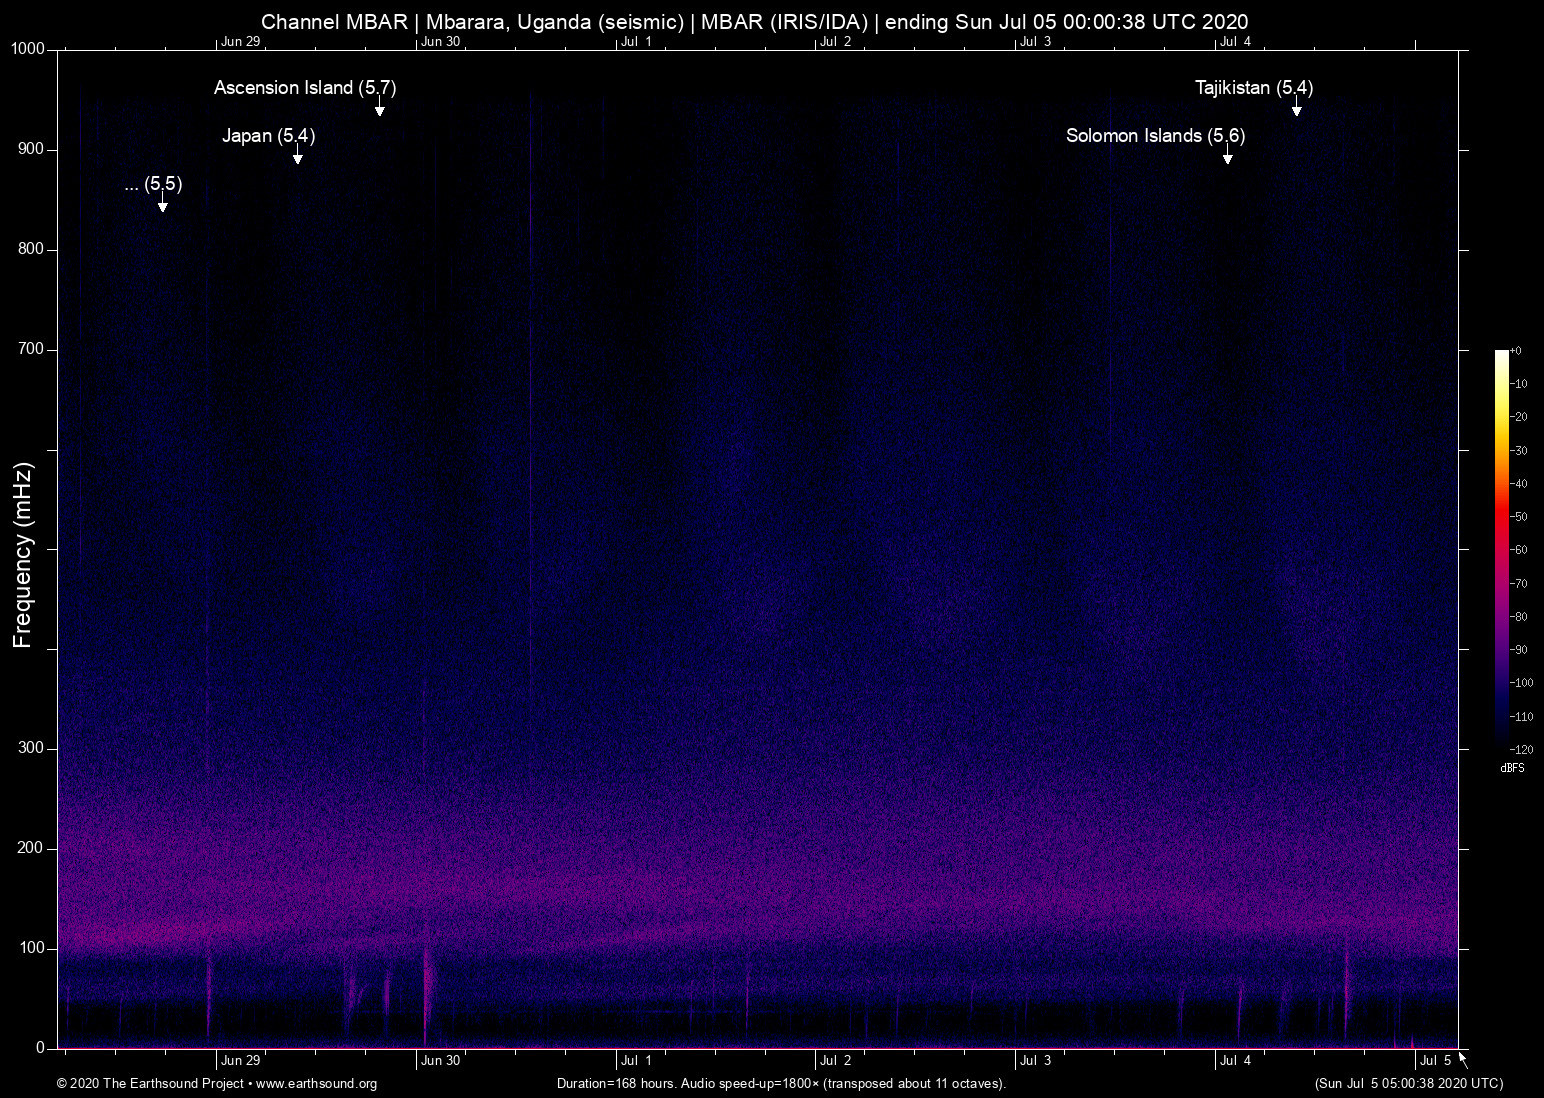Click the Frequency (mHz) axis label
Image resolution: width=1544 pixels, height=1098 pixels.
(x=23, y=555)
